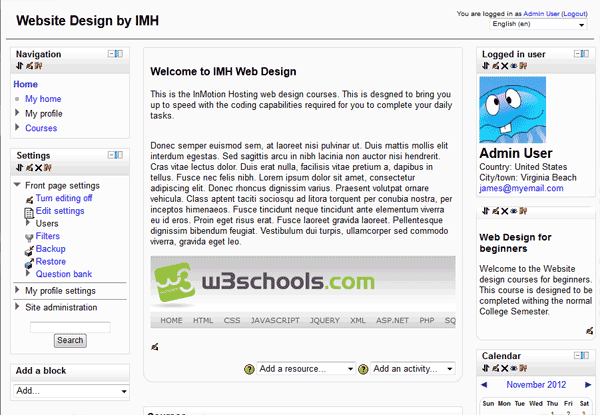Click move icon above Web Design for beginners block
This screenshot has width=600, height=415.
(x=486, y=211)
